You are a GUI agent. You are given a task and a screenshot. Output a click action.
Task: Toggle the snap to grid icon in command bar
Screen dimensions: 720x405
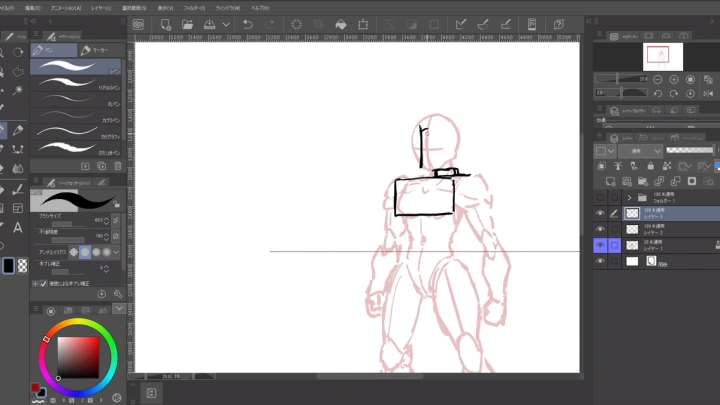505,24
